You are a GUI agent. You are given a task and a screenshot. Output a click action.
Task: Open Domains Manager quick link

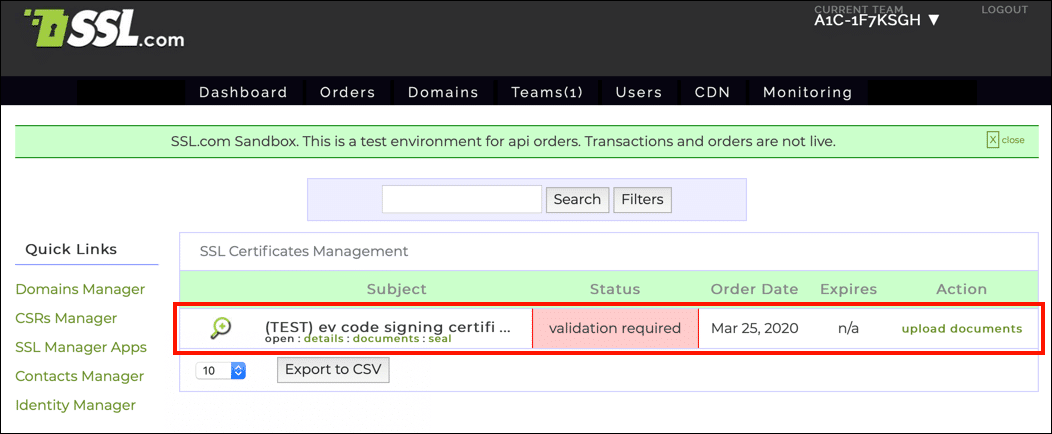(x=80, y=289)
